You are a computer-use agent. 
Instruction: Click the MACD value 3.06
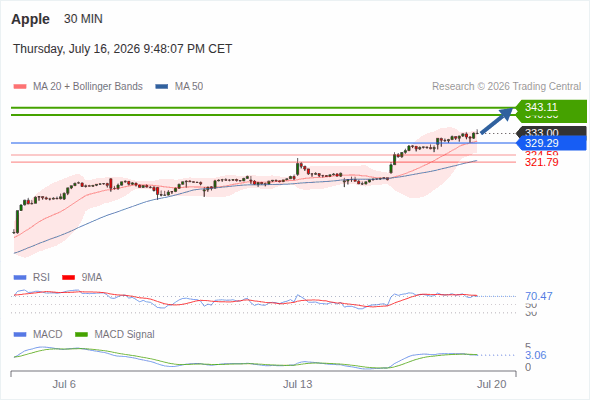535,355
